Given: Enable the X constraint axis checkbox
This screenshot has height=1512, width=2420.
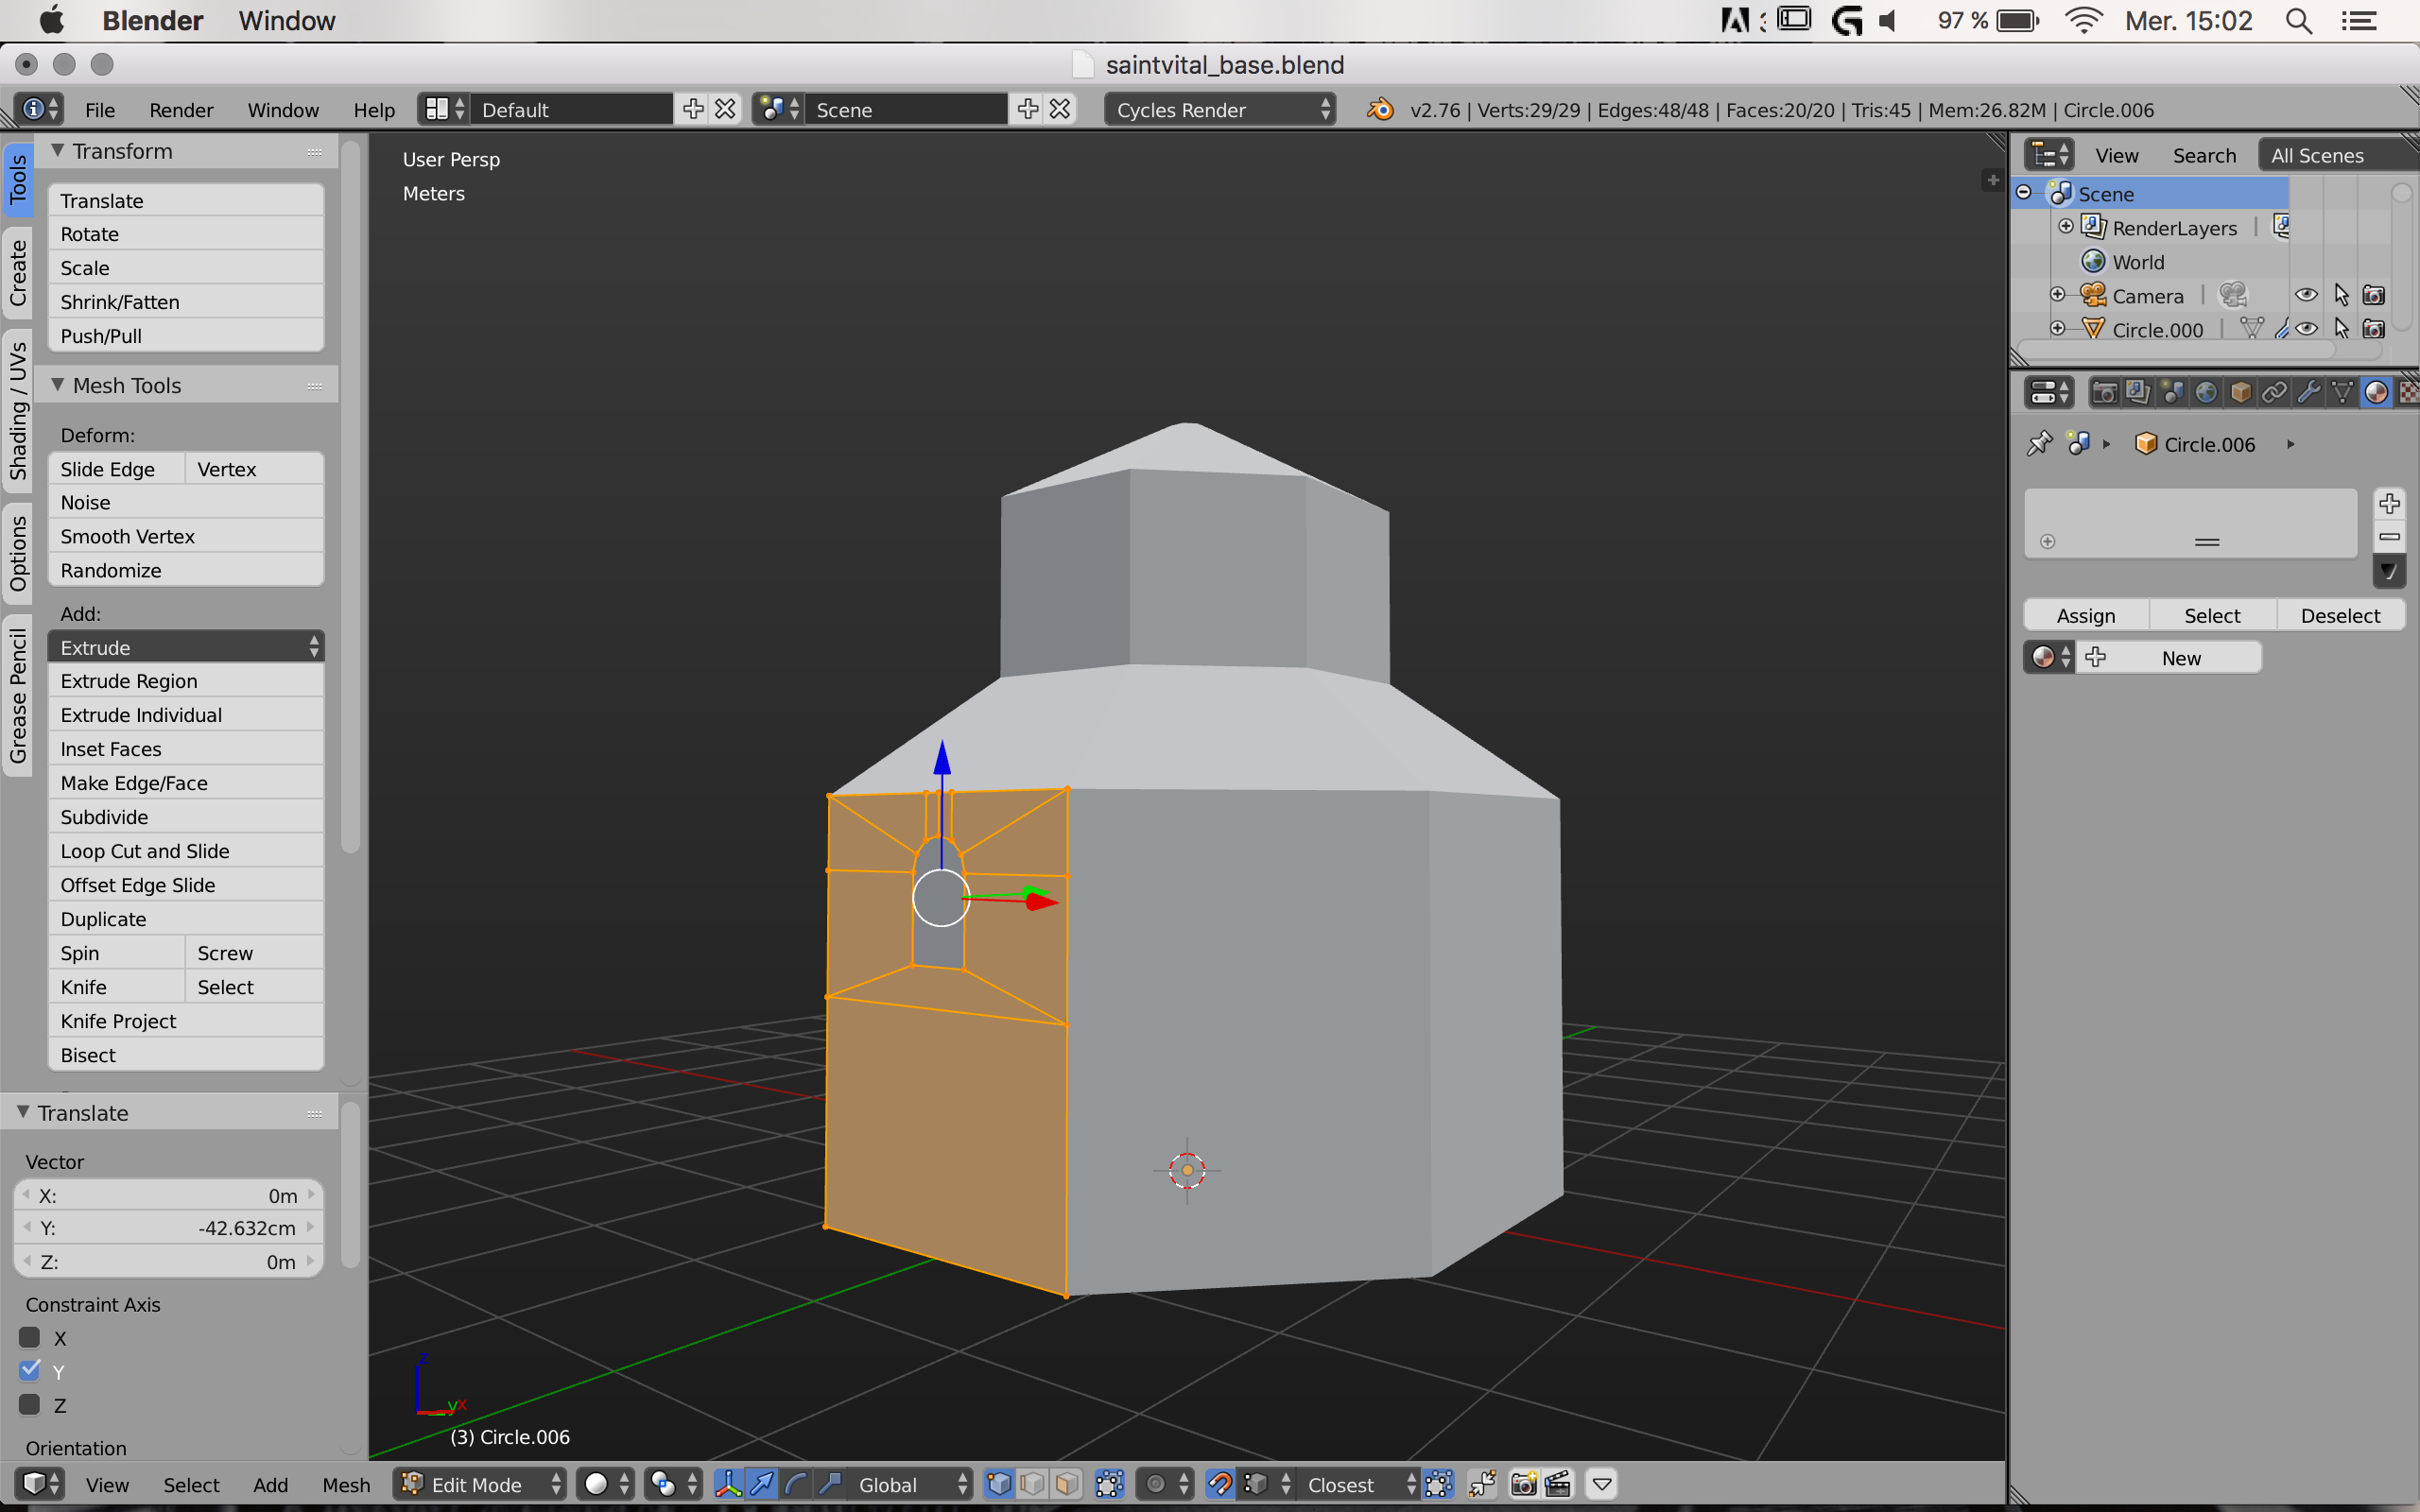Looking at the screenshot, I should 30,1338.
